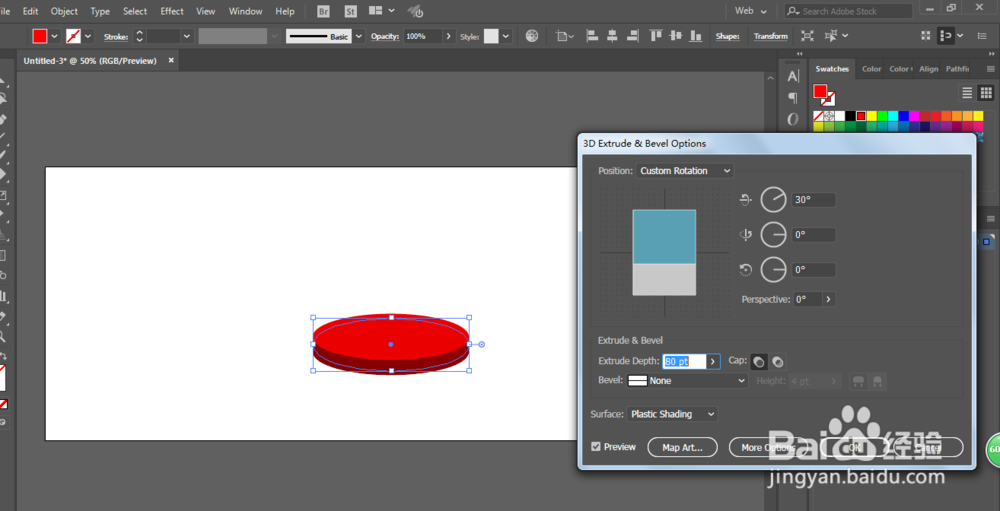1000x511 pixels.
Task: Click the Z-axis rotation dial
Action: pyautogui.click(x=774, y=270)
